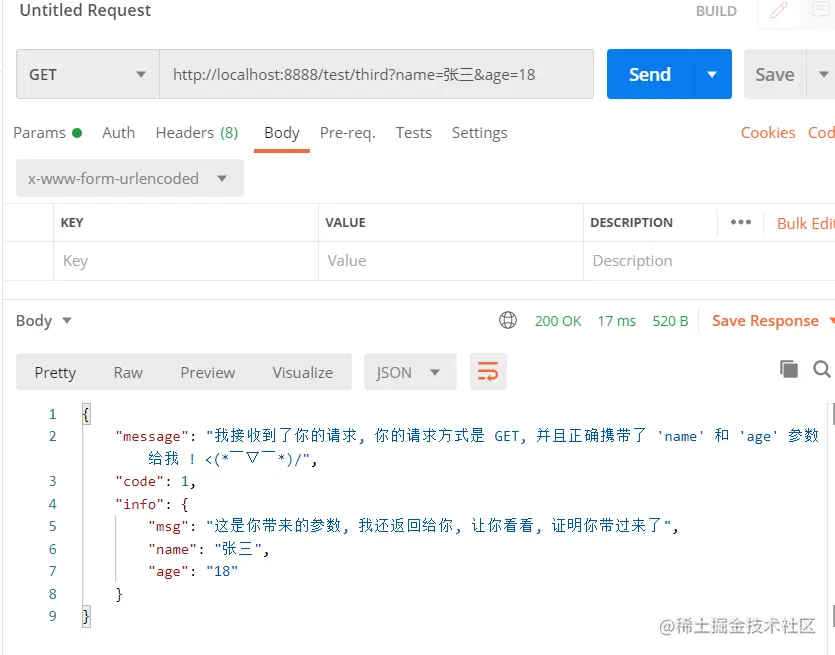Image resolution: width=835 pixels, height=655 pixels.
Task: Open the three-dot menu on the params table
Action: pyautogui.click(x=740, y=222)
